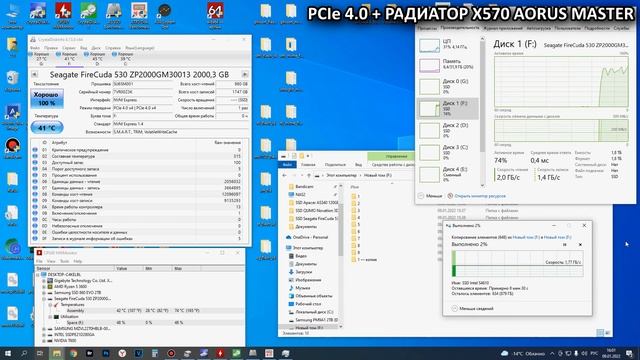Open the File menu in HWMonitor

coord(40,261)
